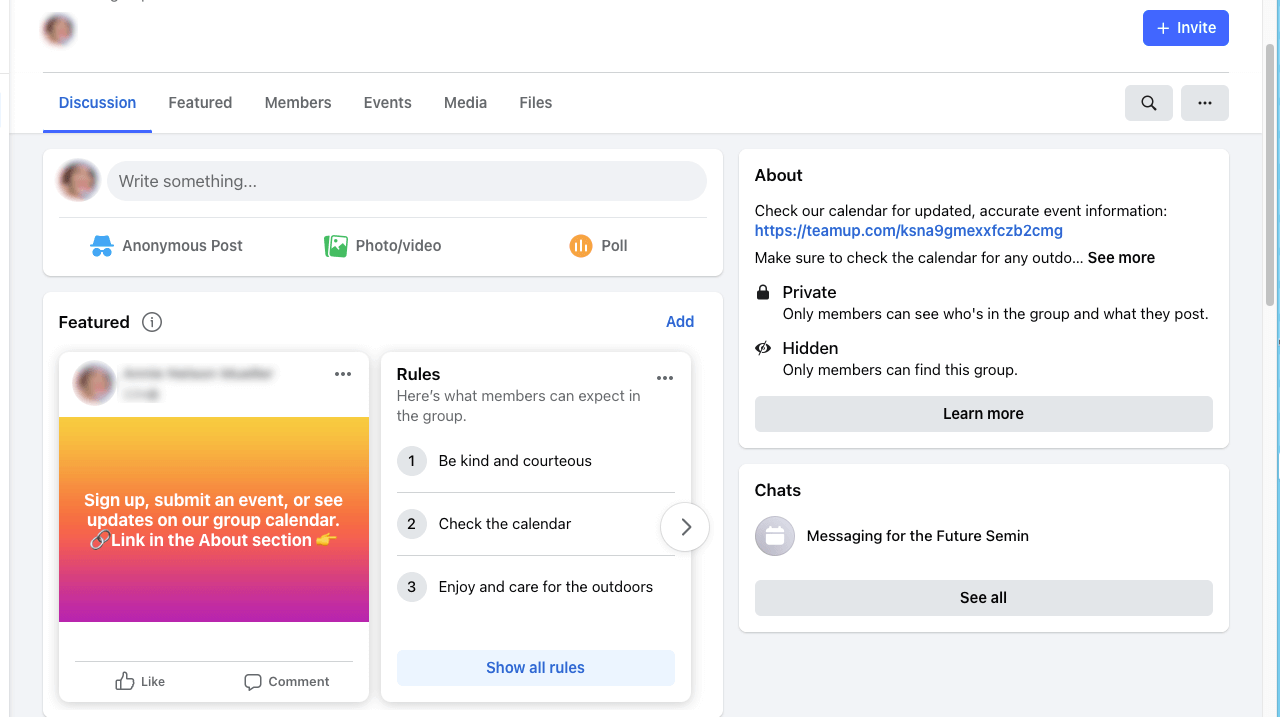Click the Write something input field
The image size is (1280, 720).
tap(407, 181)
